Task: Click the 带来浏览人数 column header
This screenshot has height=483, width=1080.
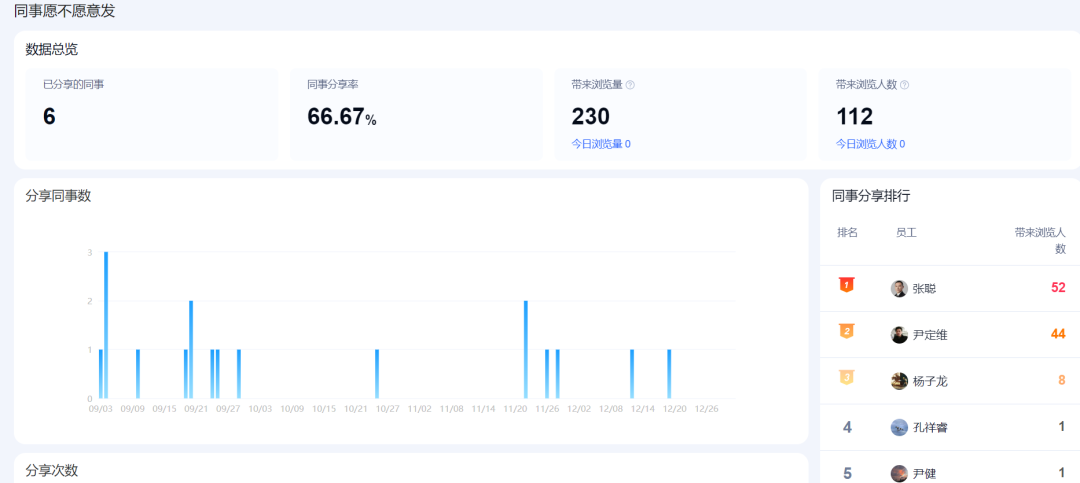Action: (x=1040, y=240)
